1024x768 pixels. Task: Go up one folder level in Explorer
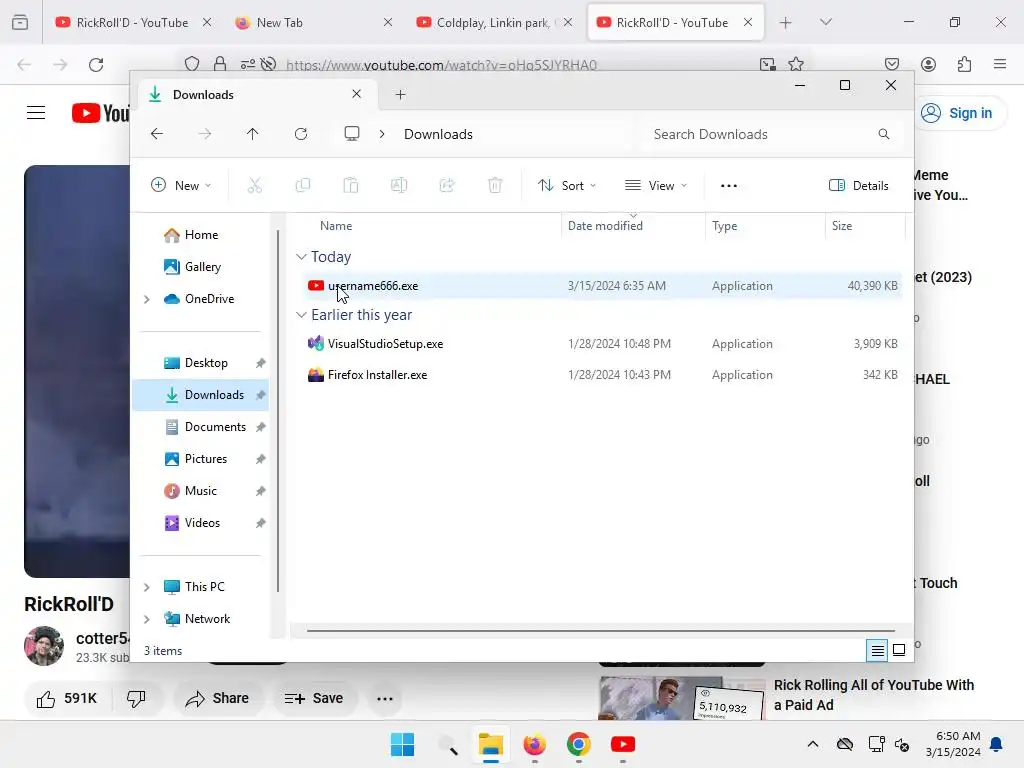tap(252, 134)
